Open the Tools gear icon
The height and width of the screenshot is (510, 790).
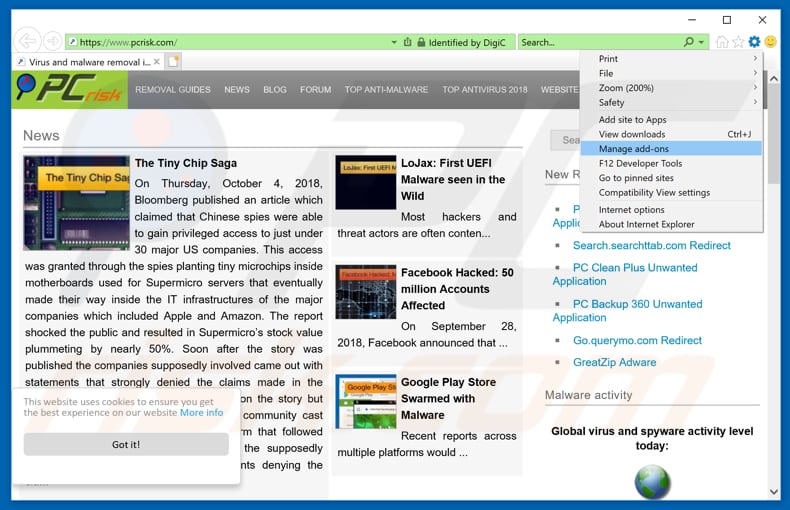tap(755, 42)
